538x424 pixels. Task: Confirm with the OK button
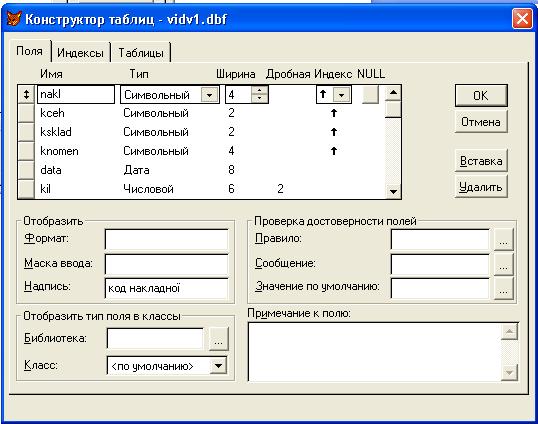click(x=481, y=95)
